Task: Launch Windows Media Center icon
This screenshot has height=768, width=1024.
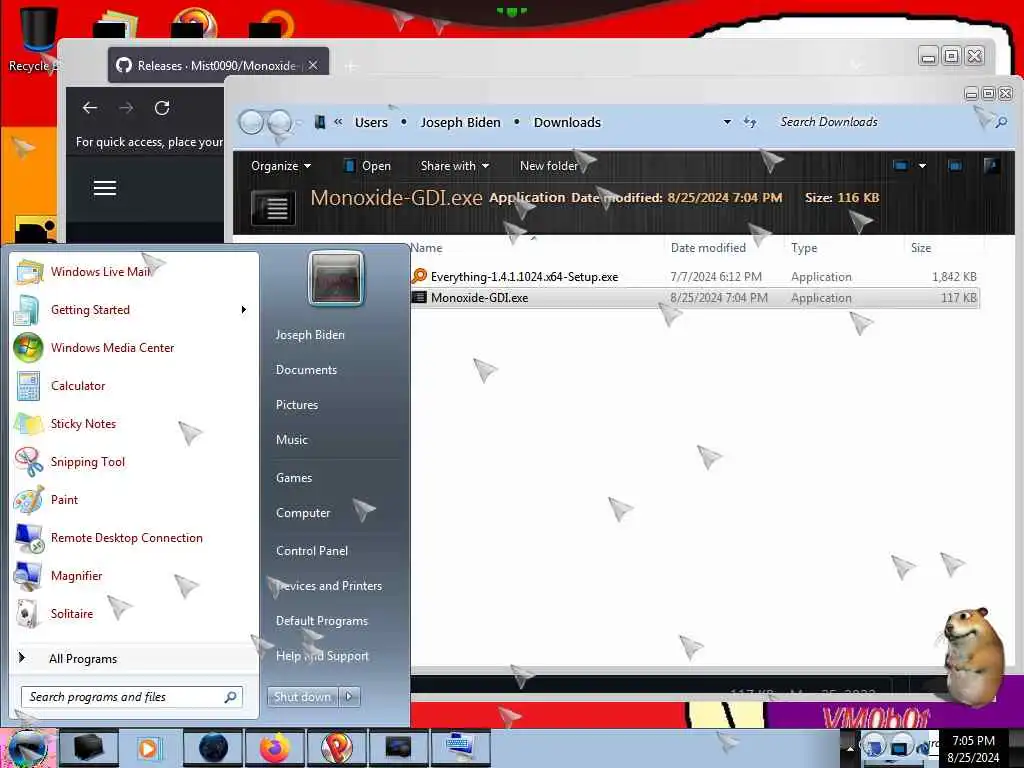Action: [28, 347]
